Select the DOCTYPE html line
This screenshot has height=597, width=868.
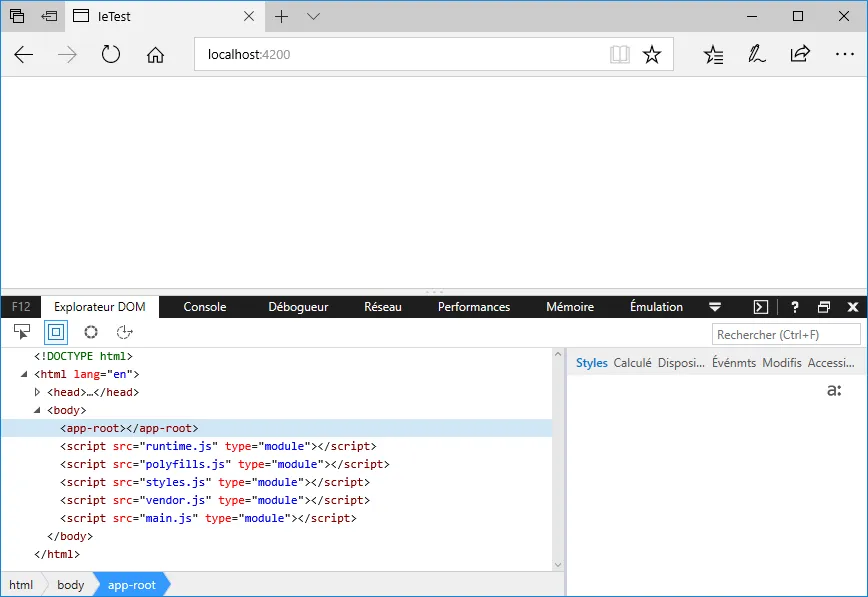click(84, 356)
